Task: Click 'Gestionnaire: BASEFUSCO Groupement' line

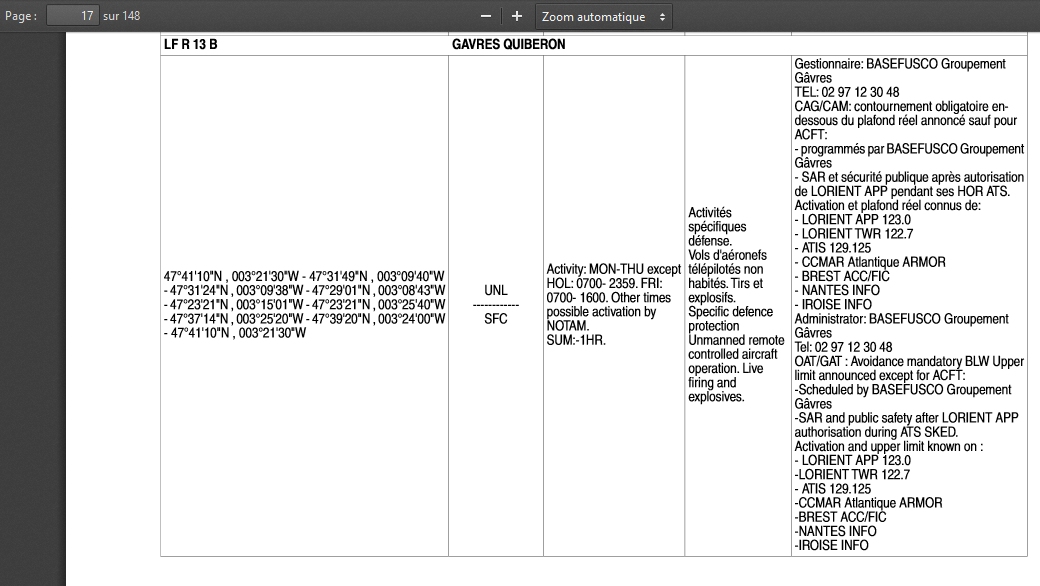Action: point(900,64)
